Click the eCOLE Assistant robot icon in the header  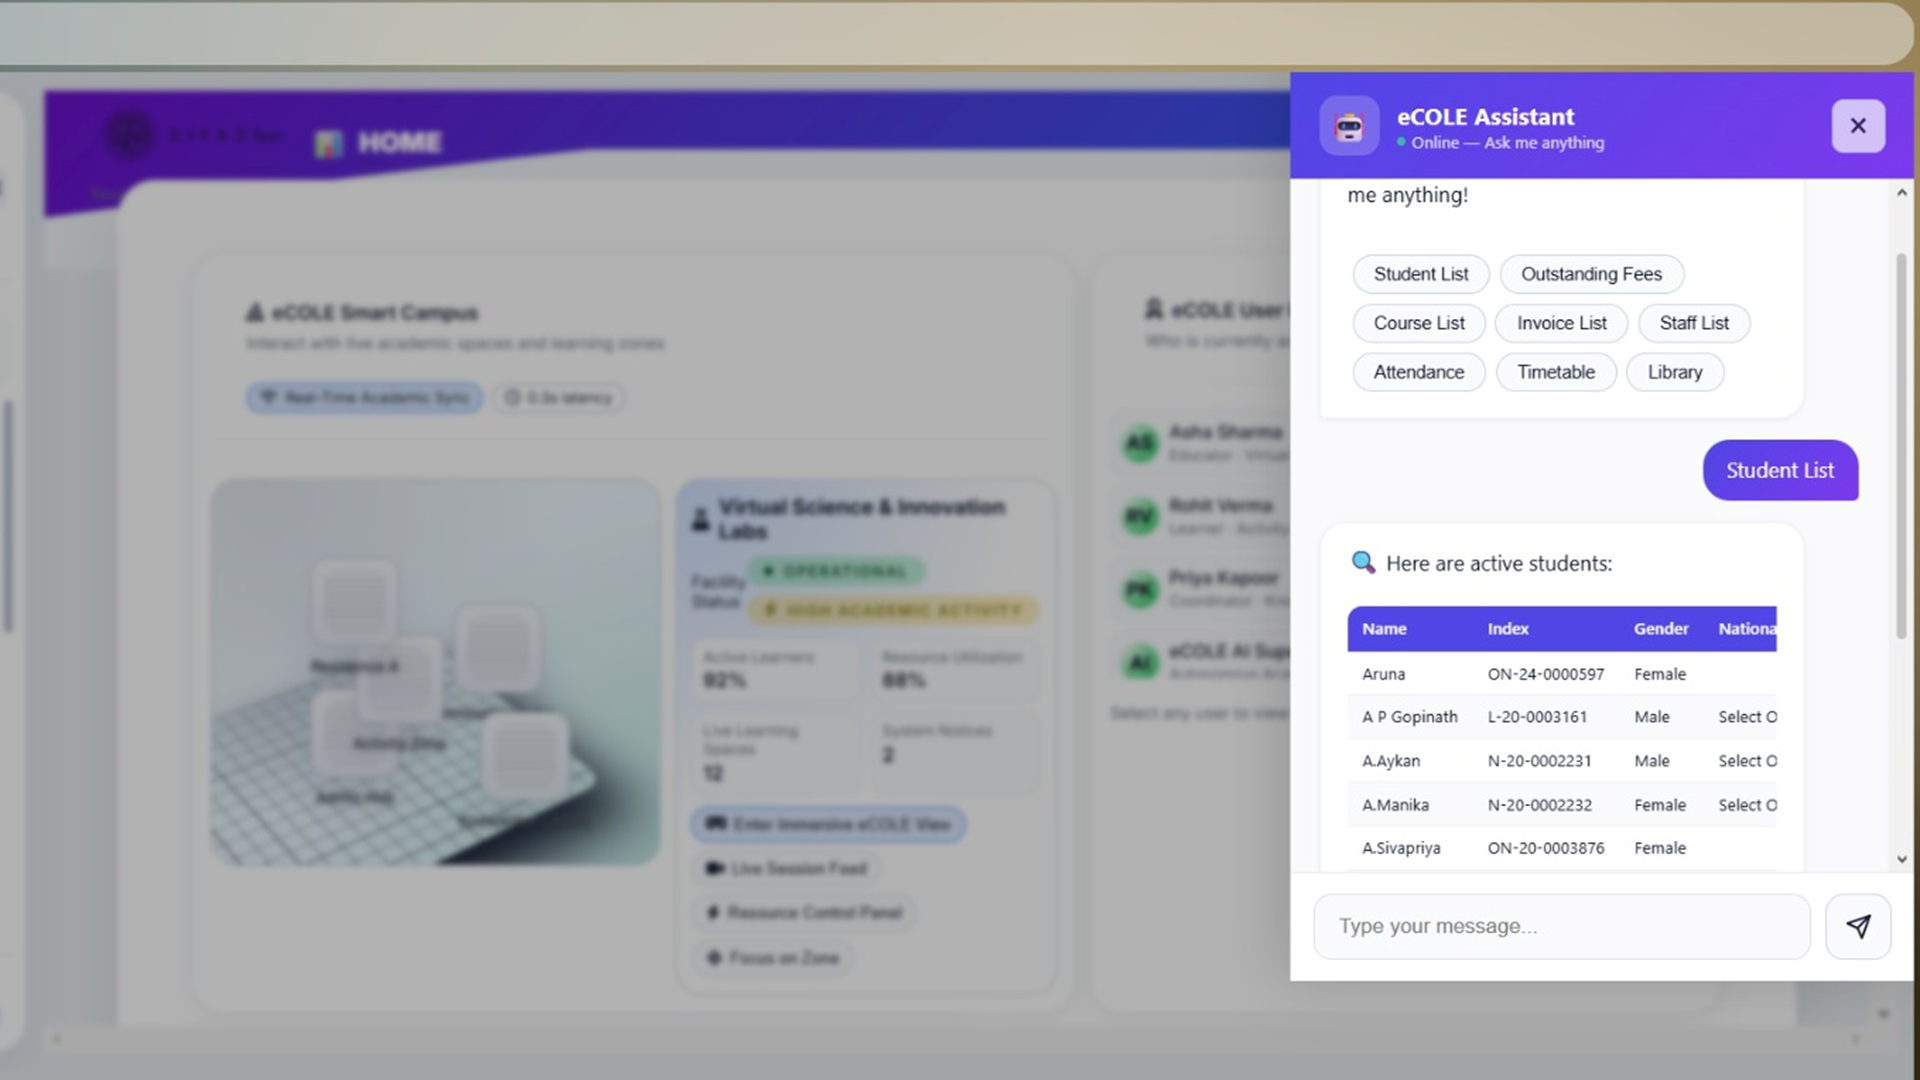pos(1349,126)
